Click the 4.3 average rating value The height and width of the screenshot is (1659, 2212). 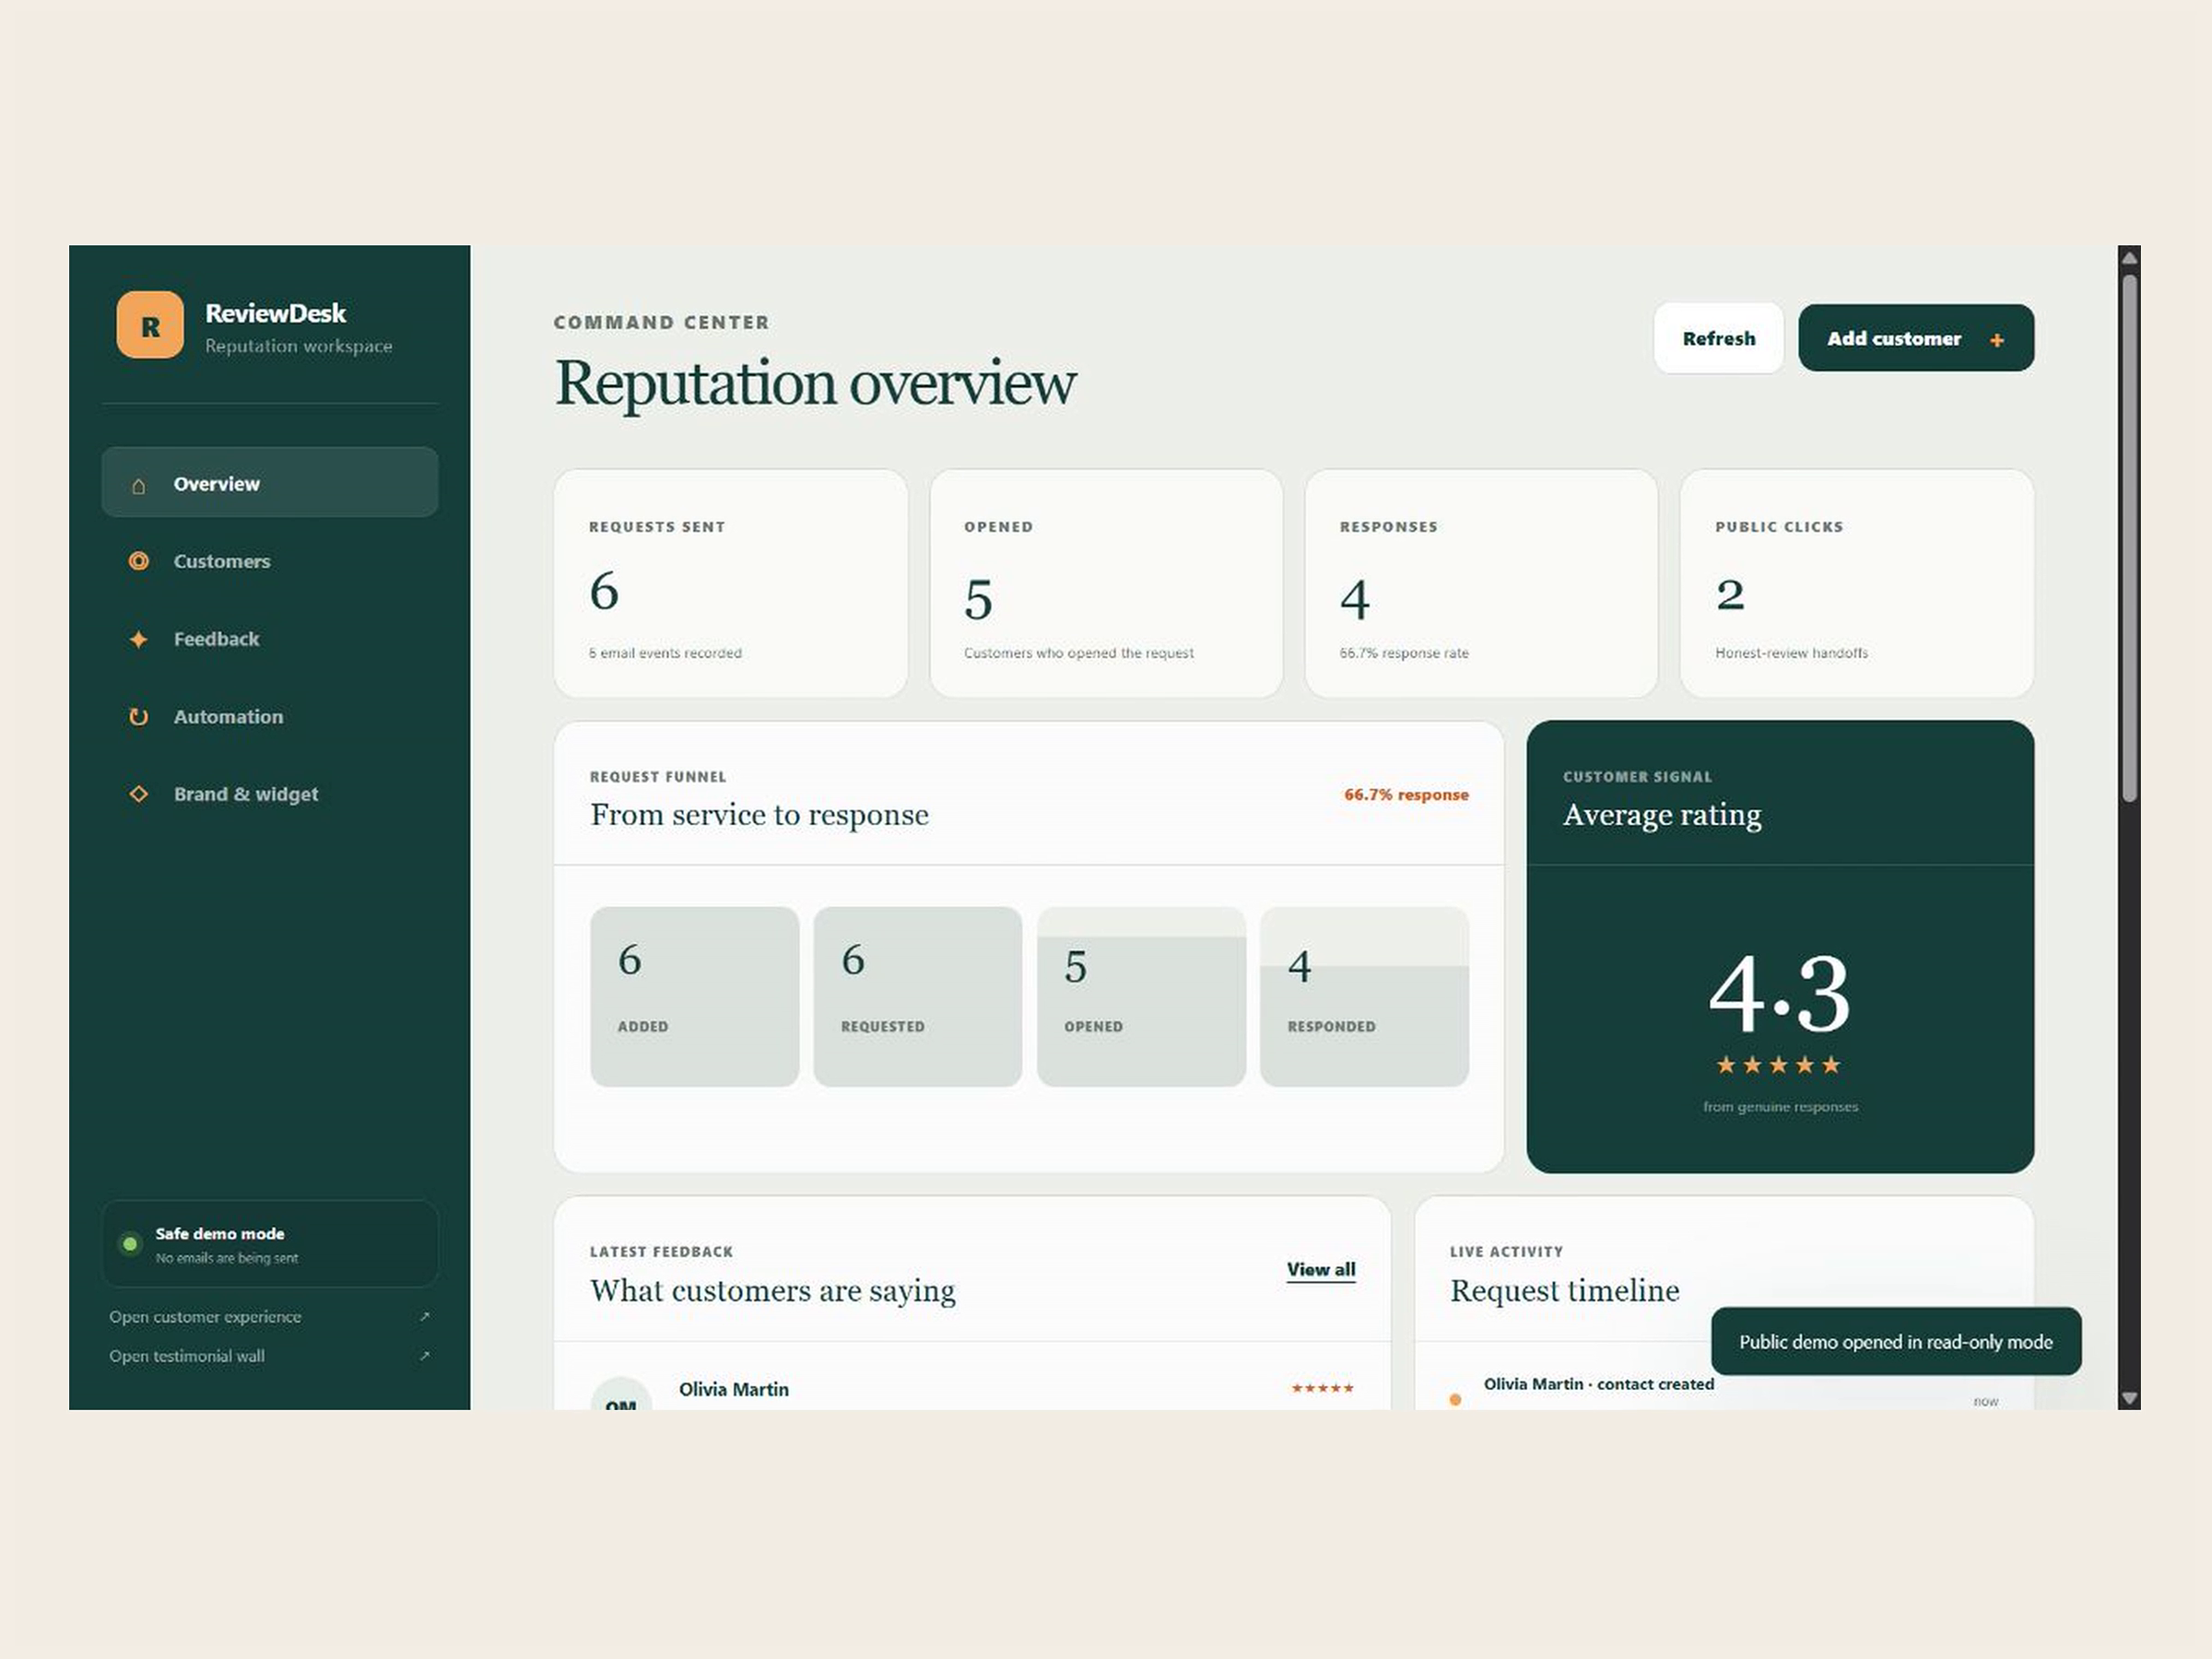[1779, 994]
